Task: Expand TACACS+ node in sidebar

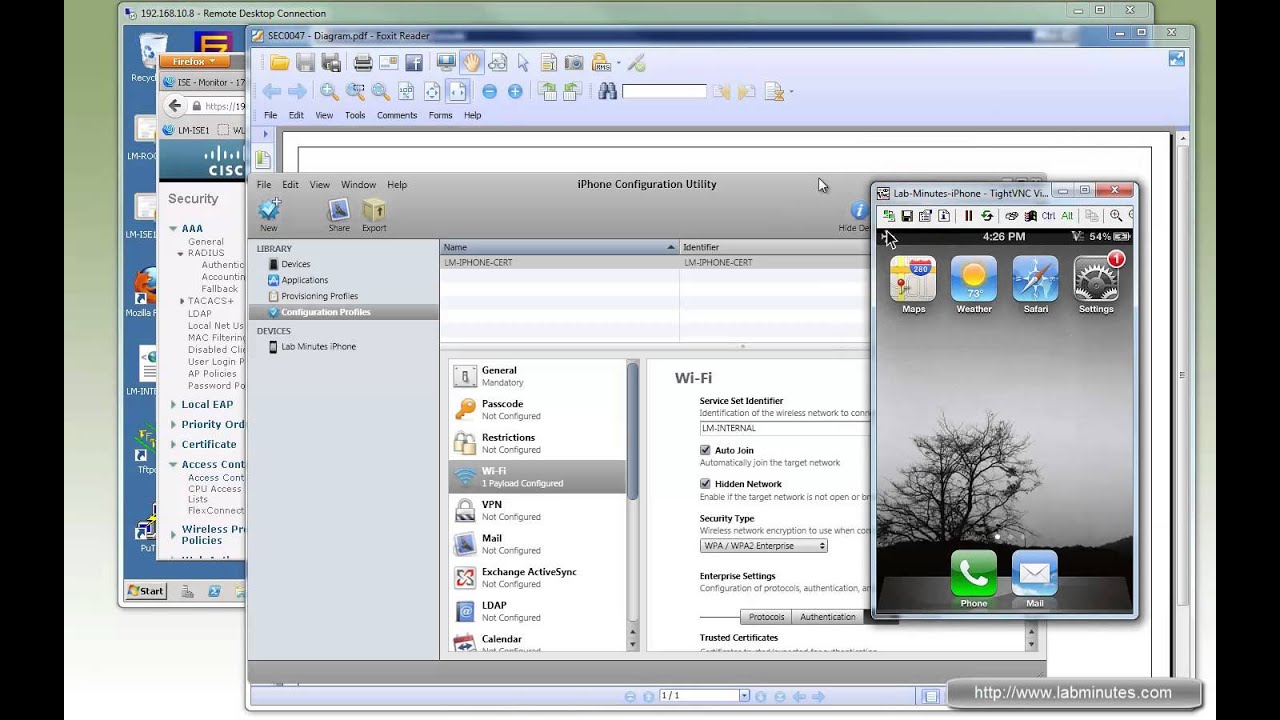Action: (x=182, y=301)
